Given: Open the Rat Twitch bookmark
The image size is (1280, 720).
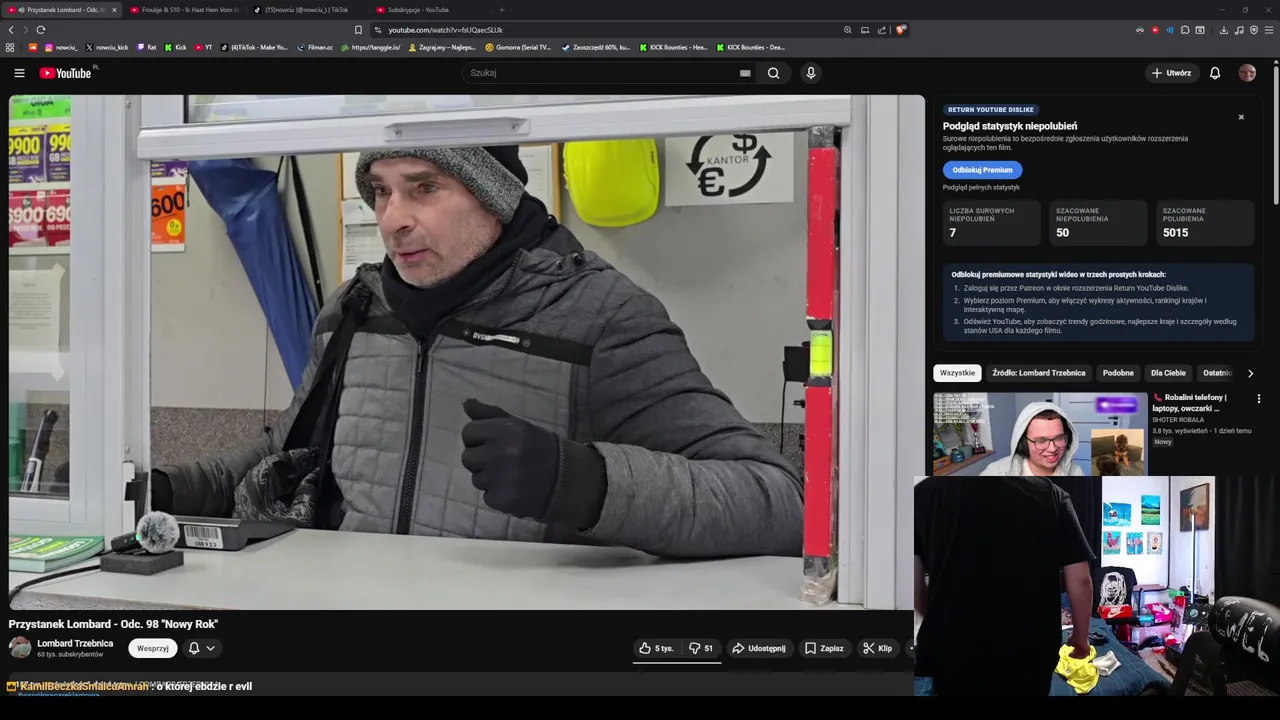Looking at the screenshot, I should coord(147,47).
